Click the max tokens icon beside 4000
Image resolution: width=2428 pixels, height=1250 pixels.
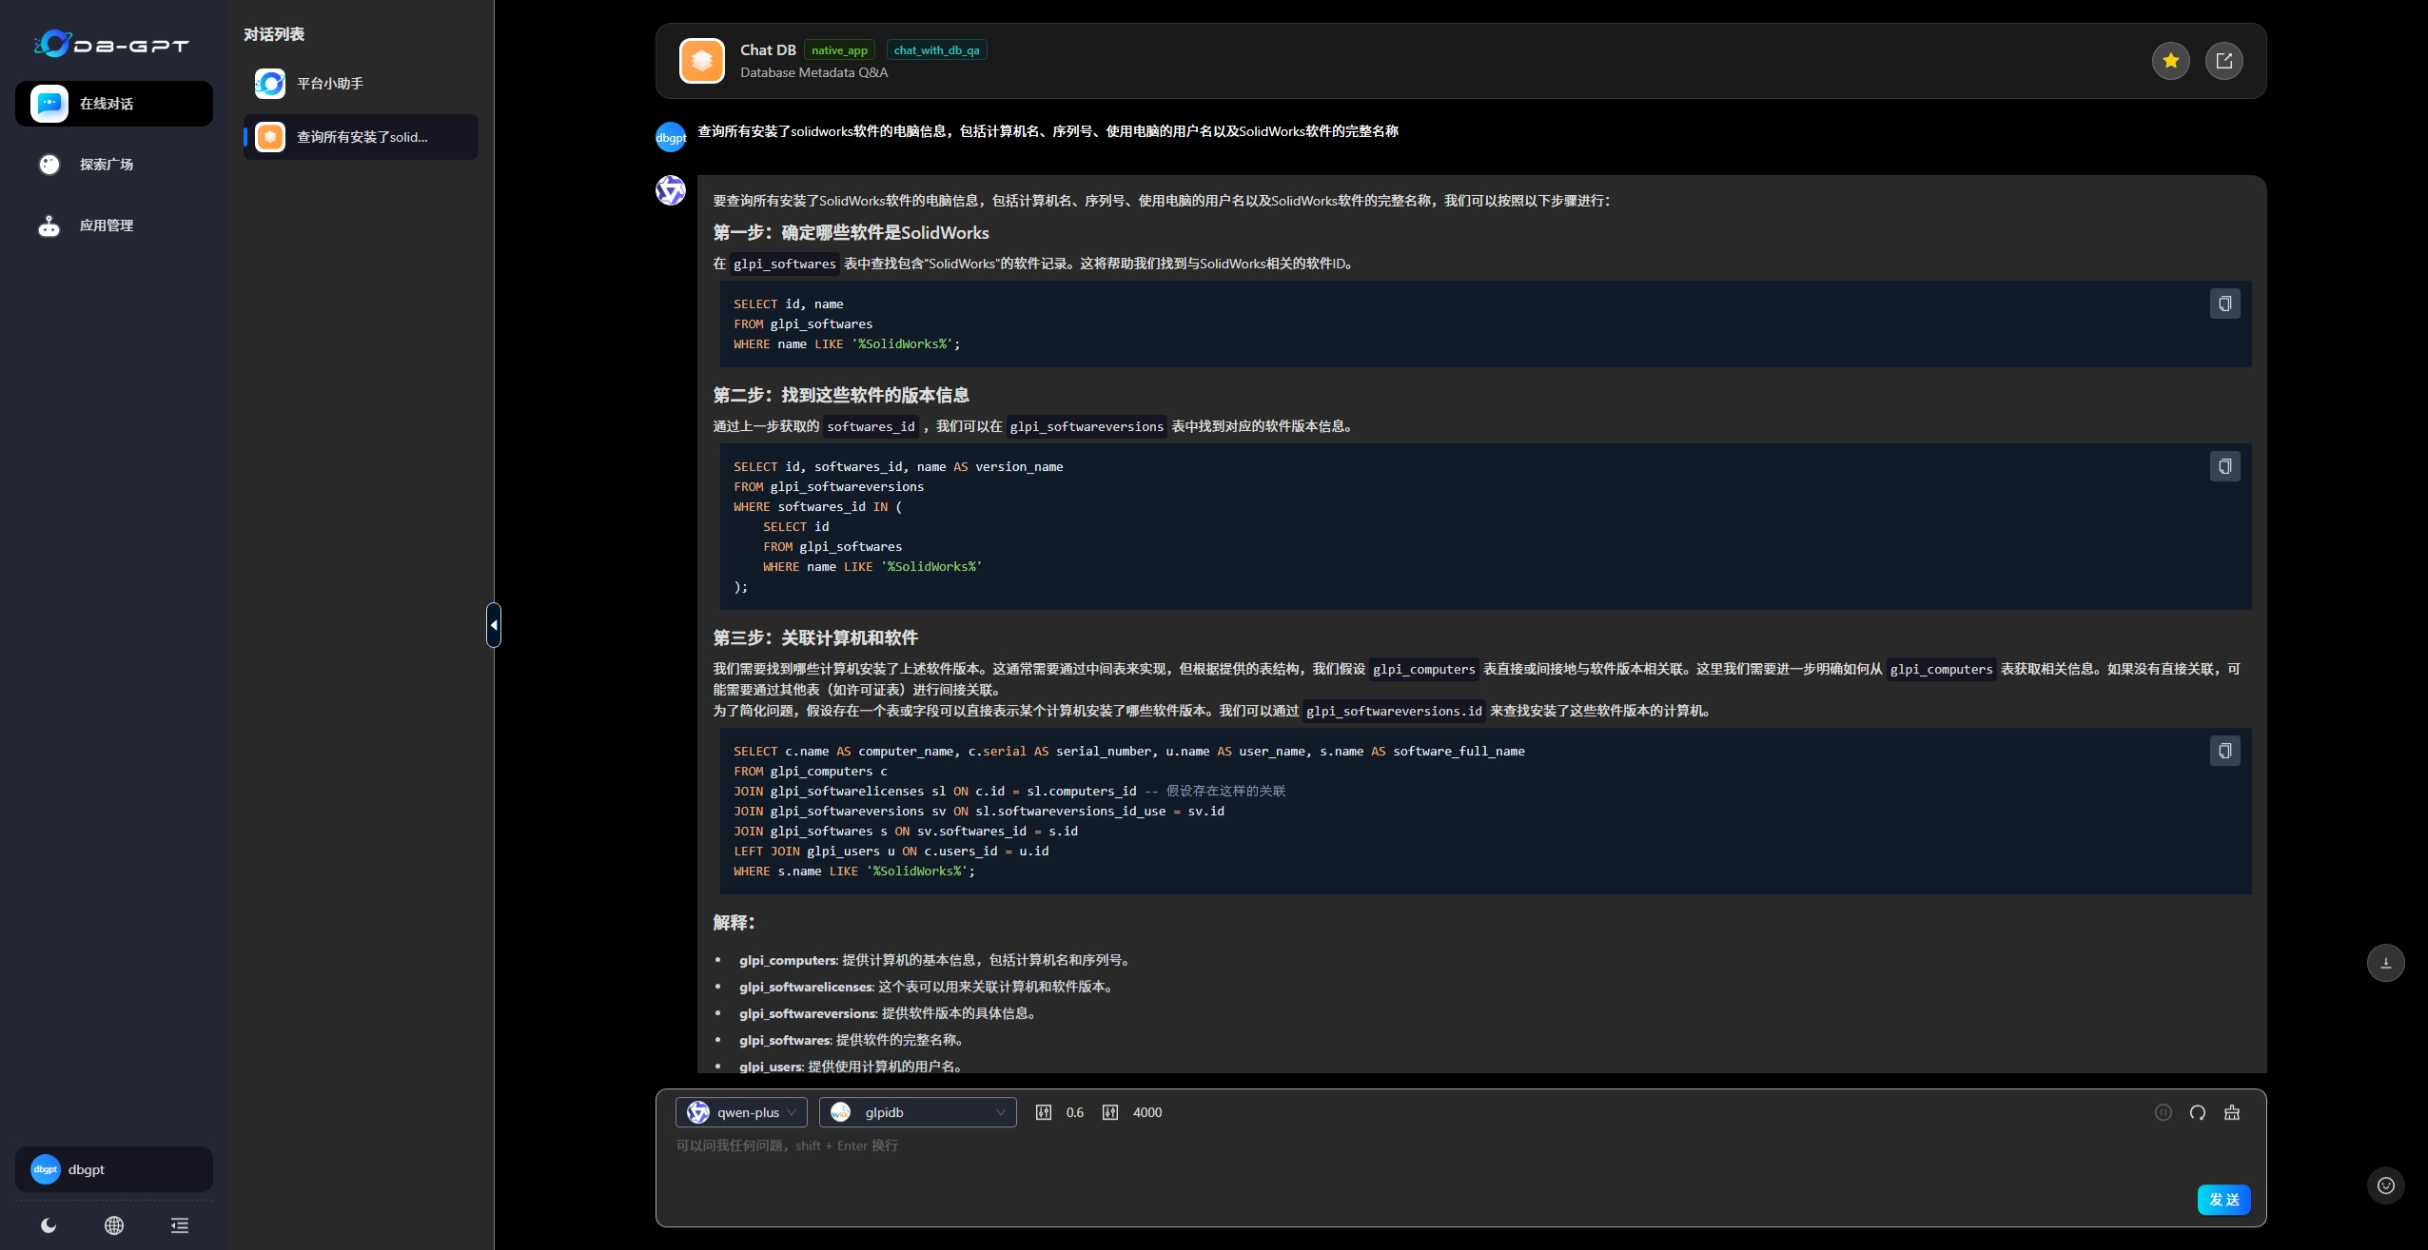click(1110, 1112)
